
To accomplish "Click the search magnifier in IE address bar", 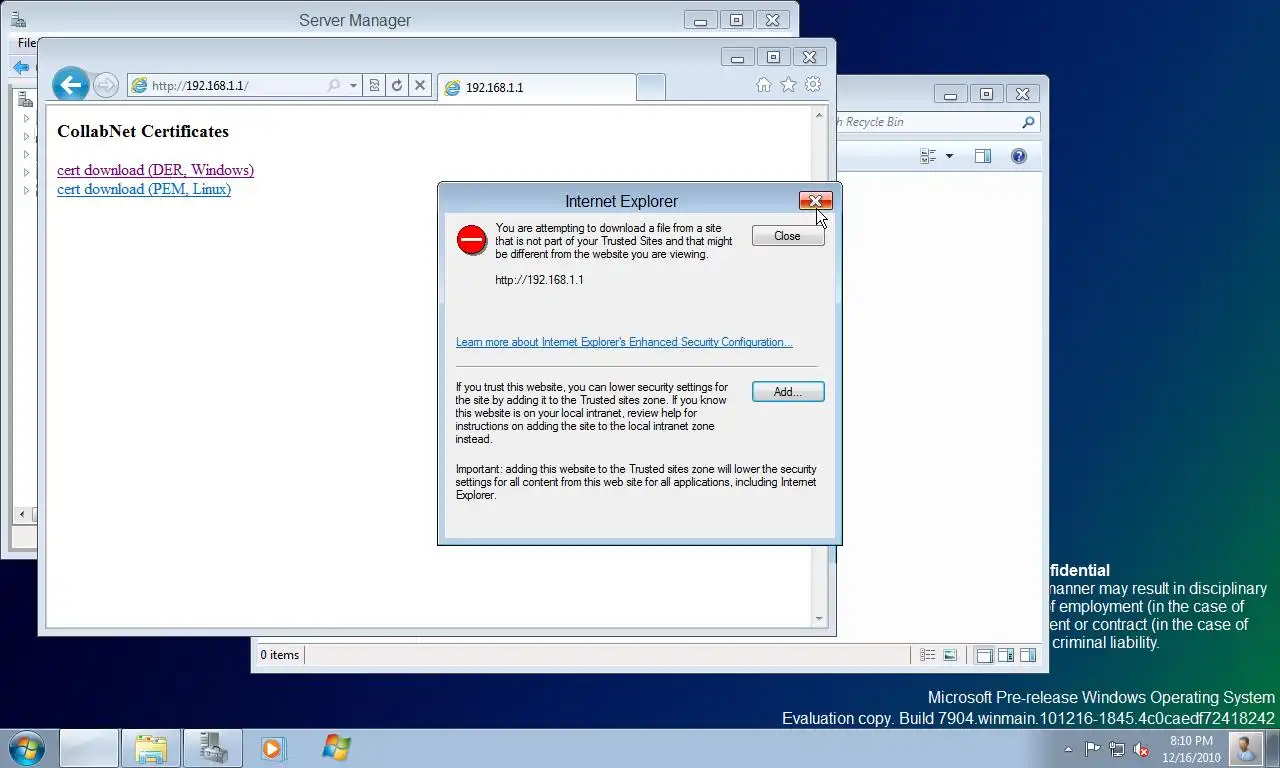I will pos(334,86).
